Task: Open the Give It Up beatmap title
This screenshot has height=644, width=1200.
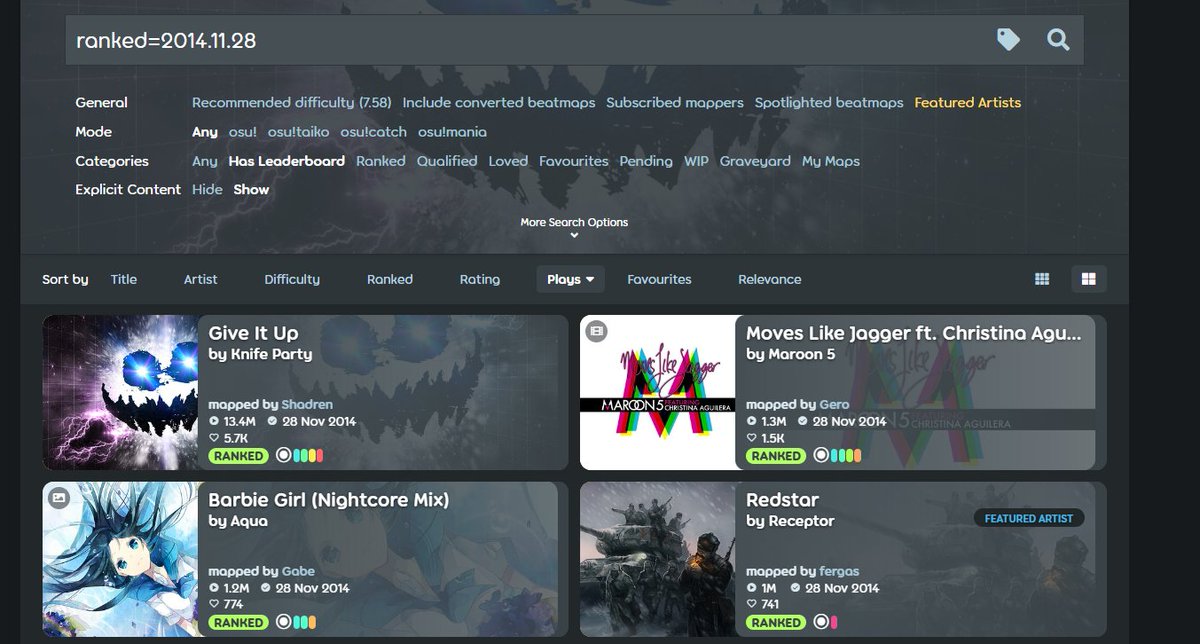Action: (x=253, y=333)
